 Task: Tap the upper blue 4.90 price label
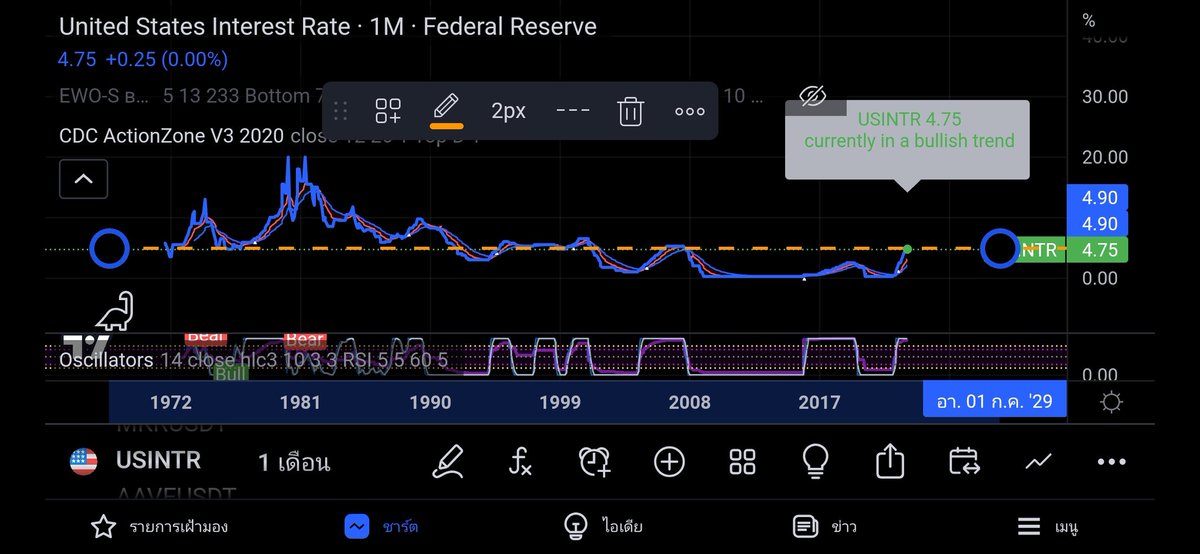click(x=1097, y=197)
